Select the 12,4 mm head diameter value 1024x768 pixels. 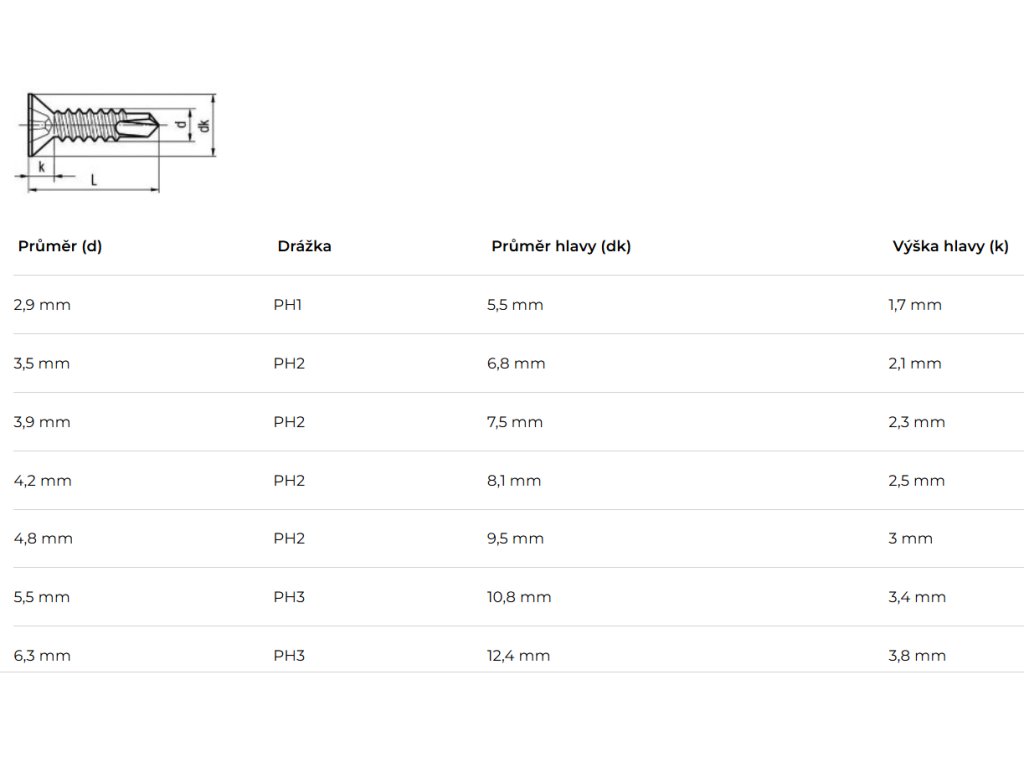coord(518,656)
